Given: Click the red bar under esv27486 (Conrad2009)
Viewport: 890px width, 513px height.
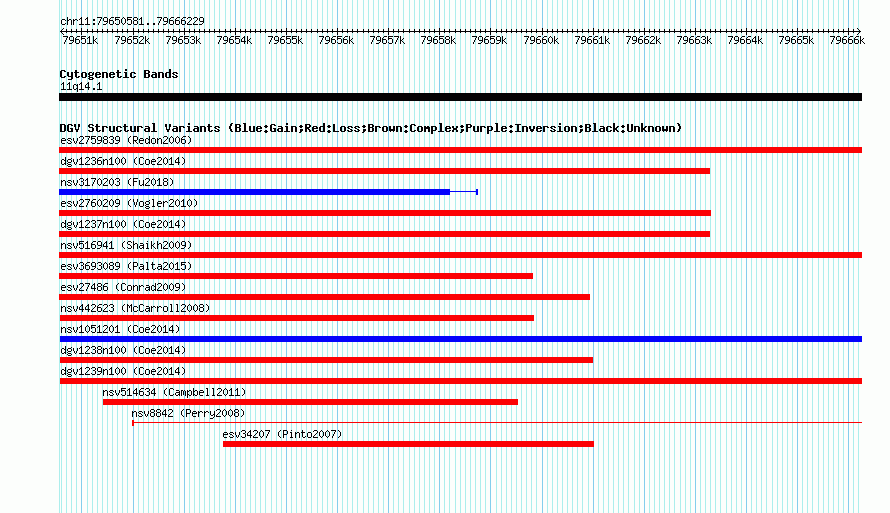Looking at the screenshot, I should pyautogui.click(x=325, y=297).
